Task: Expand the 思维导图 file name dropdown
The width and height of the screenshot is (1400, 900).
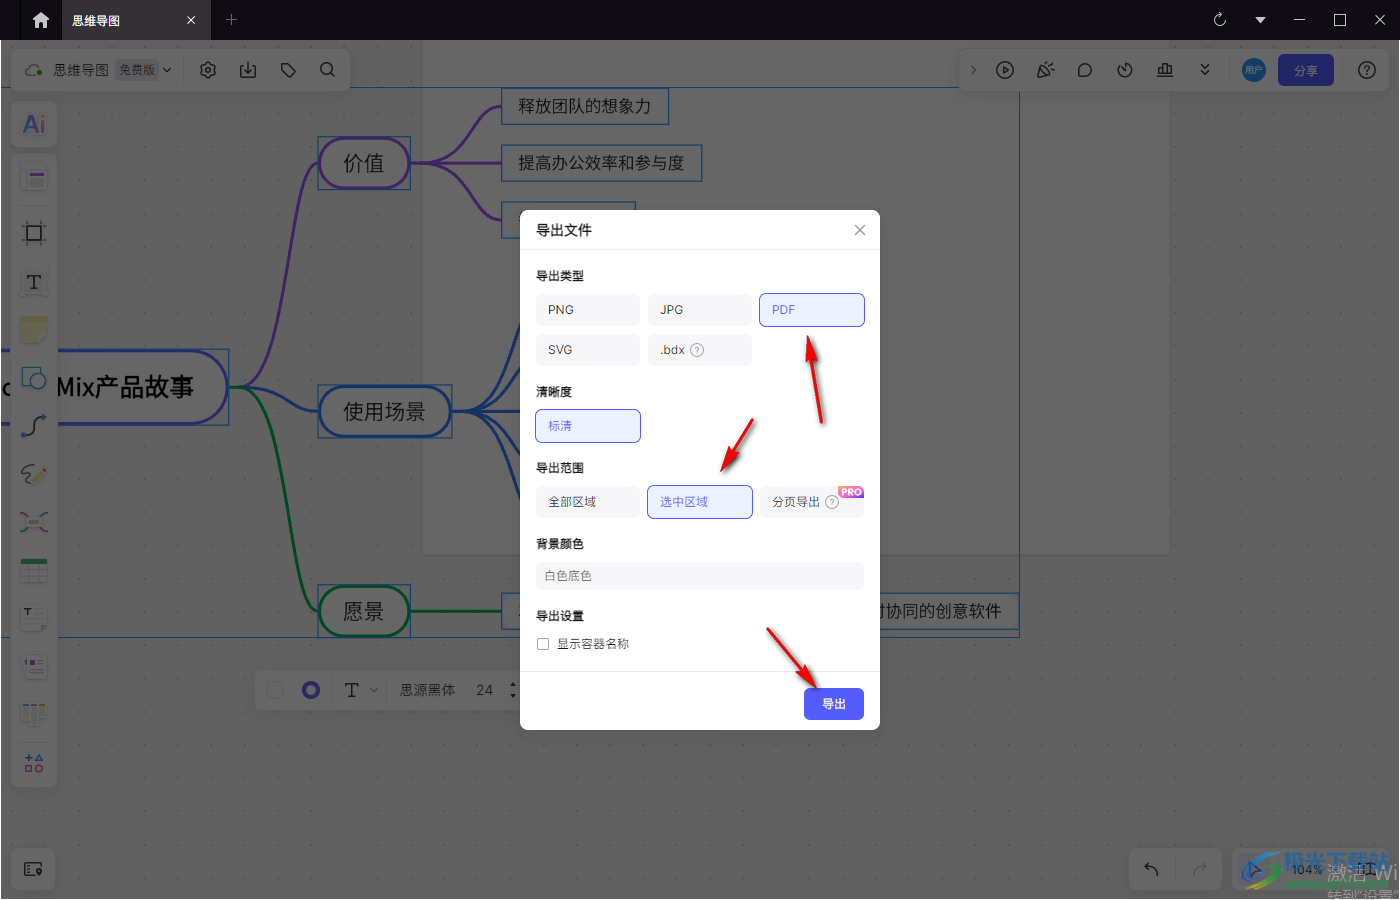Action: coord(167,70)
